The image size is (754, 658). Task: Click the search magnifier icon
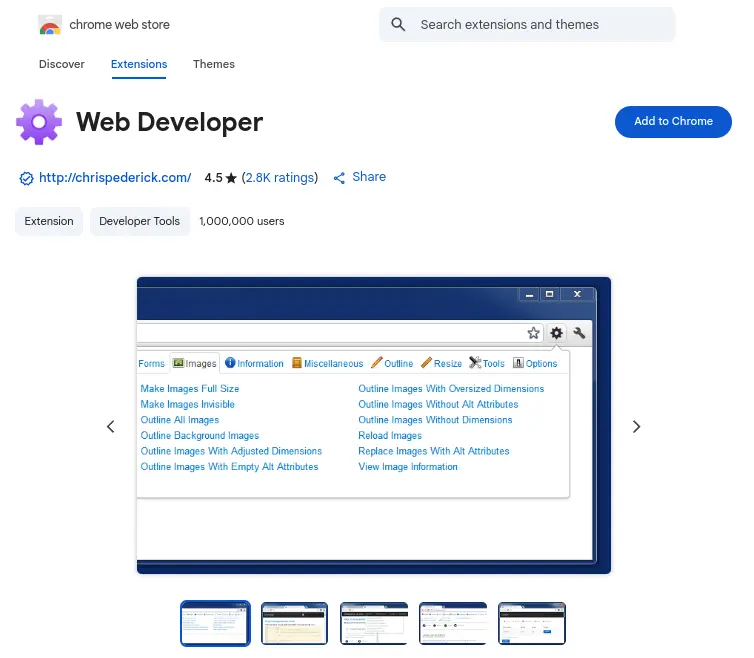[x=398, y=24]
